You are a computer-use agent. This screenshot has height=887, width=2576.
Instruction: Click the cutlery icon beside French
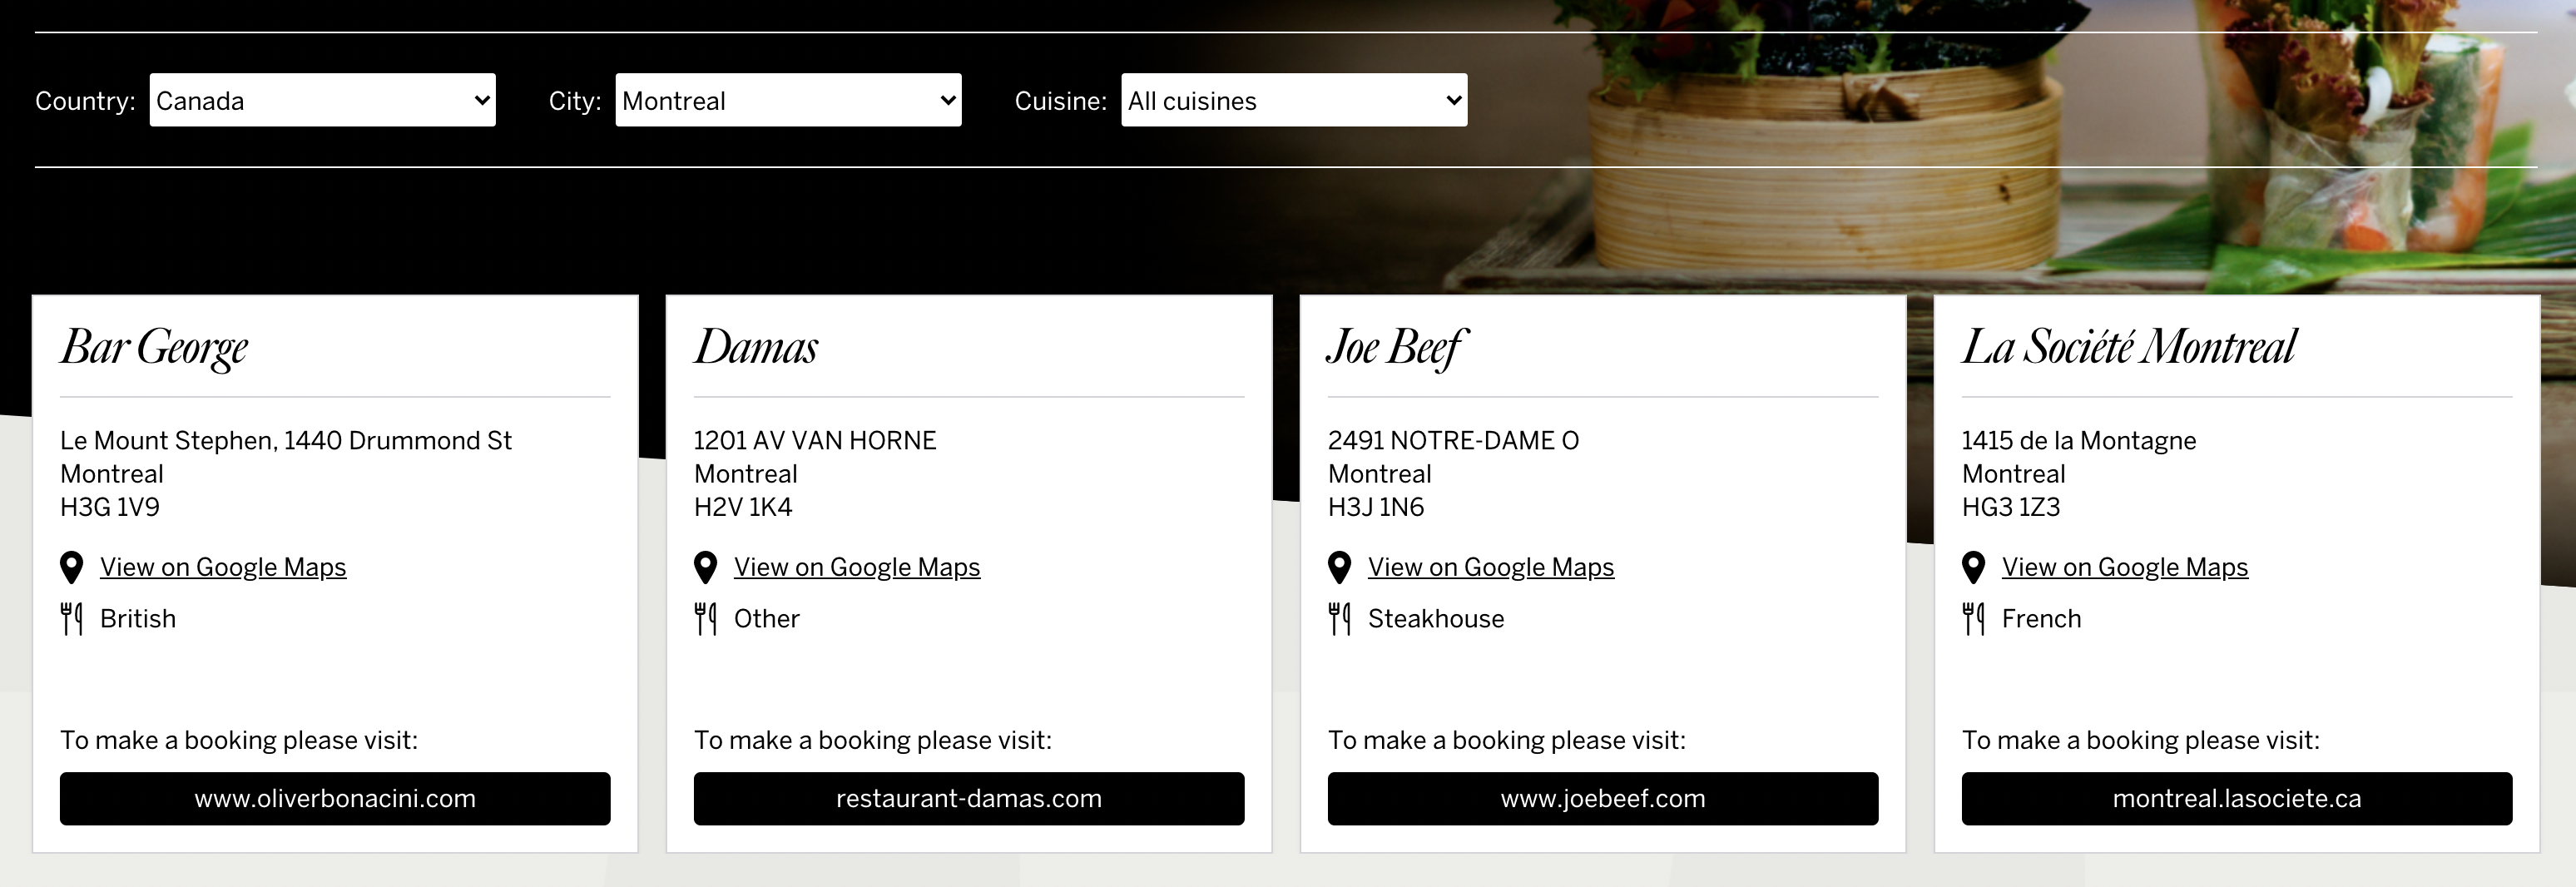[x=1973, y=619]
